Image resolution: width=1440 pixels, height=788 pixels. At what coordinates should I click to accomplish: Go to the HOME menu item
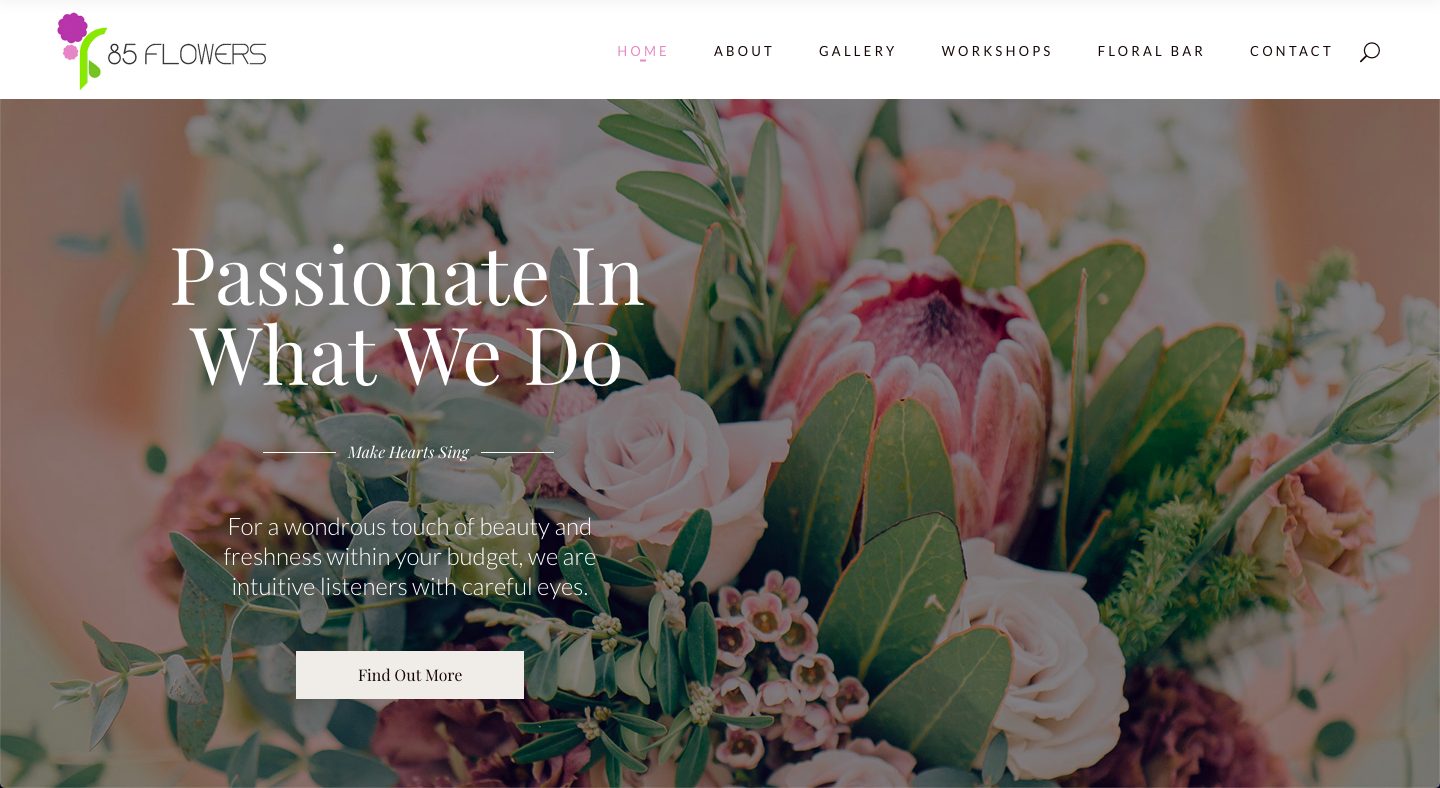[x=643, y=51]
